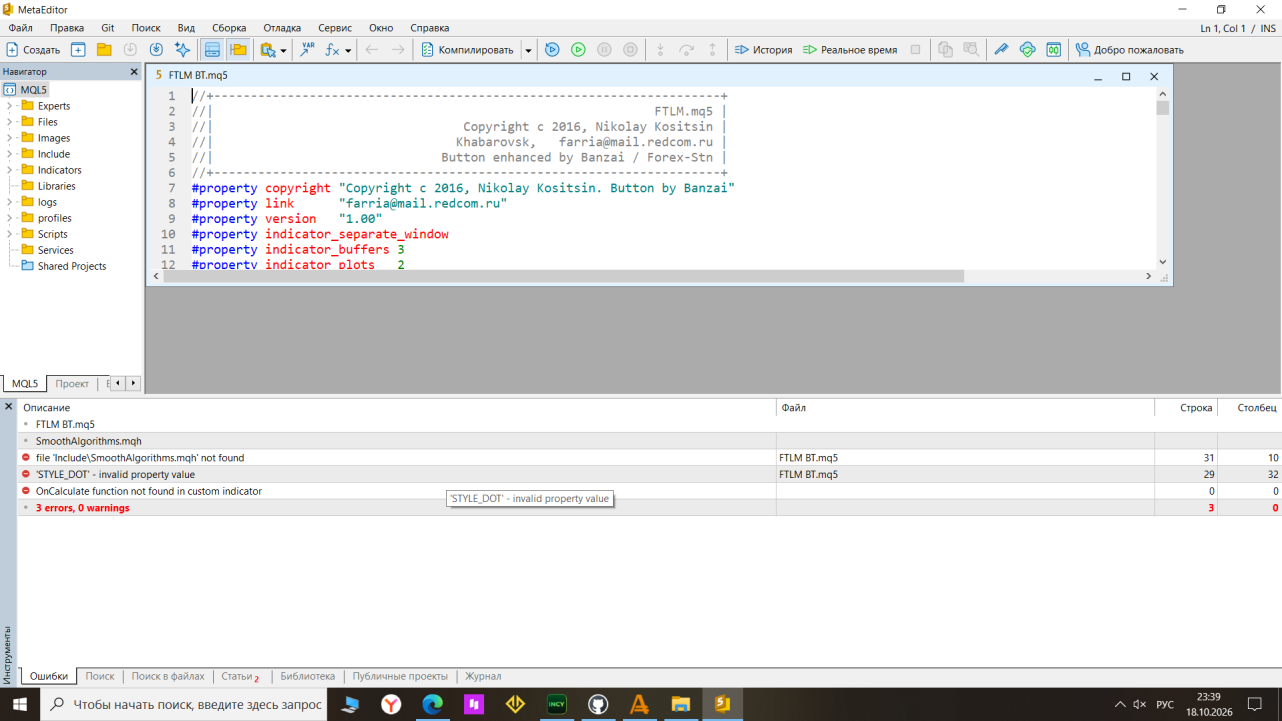Screen dimensions: 1282x721
Task: Open the Компилировать dropdown arrow
Action: [x=528, y=49]
